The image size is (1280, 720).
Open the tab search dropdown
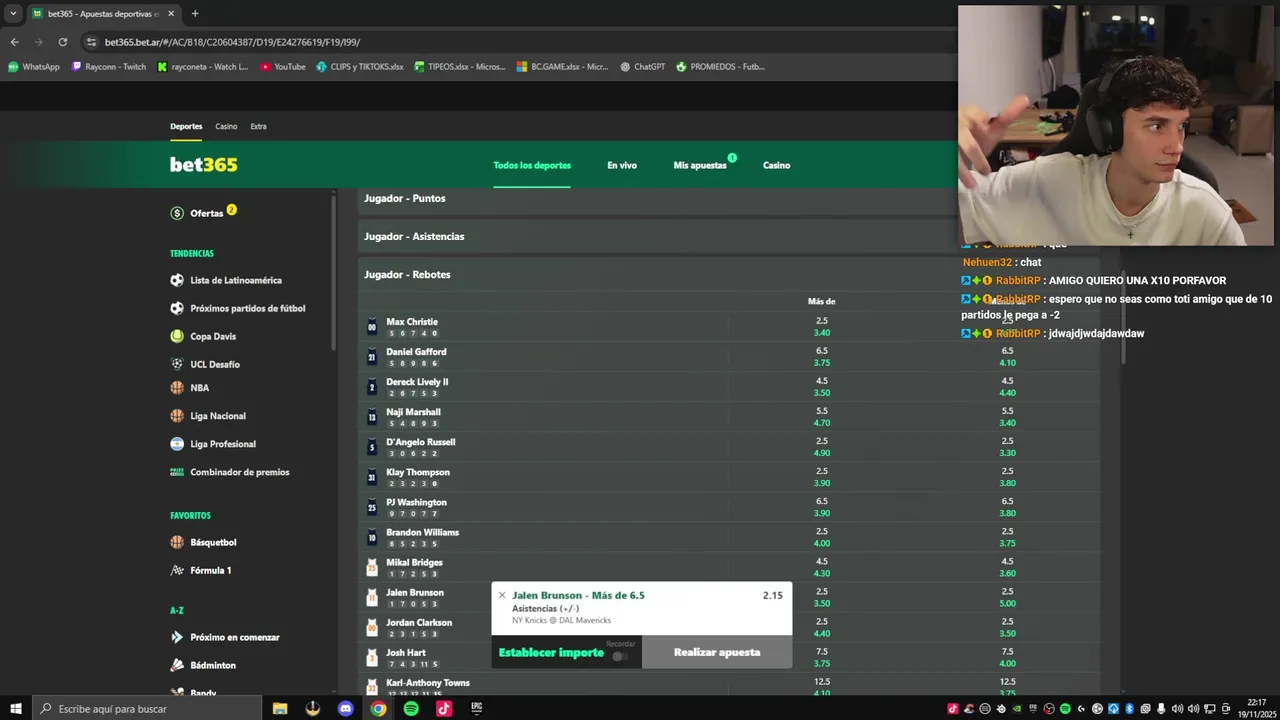13,14
